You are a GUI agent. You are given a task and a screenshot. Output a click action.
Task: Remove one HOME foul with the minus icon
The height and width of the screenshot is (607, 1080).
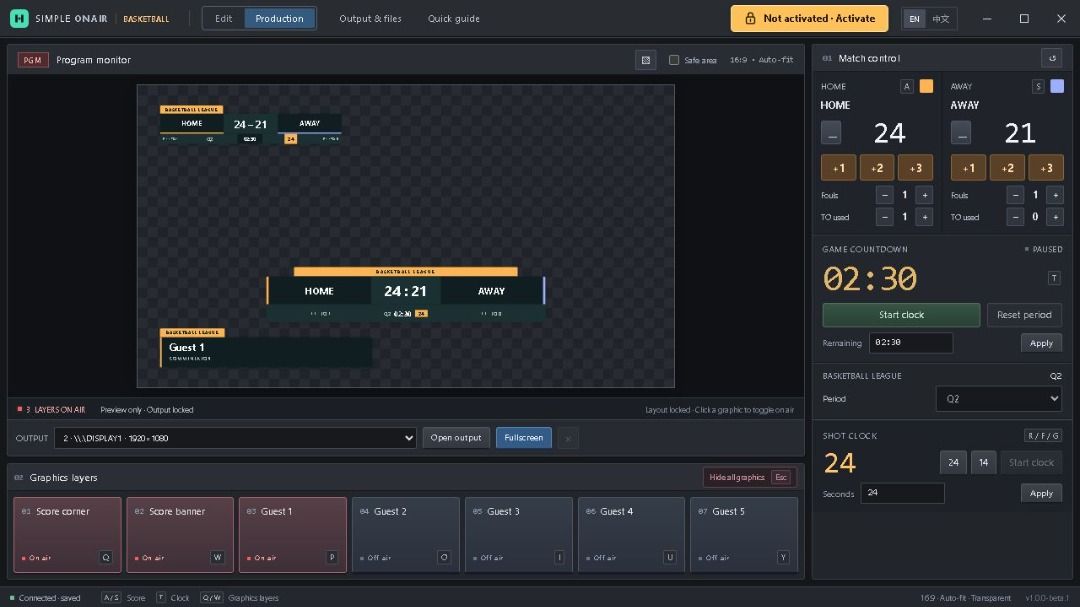click(884, 195)
